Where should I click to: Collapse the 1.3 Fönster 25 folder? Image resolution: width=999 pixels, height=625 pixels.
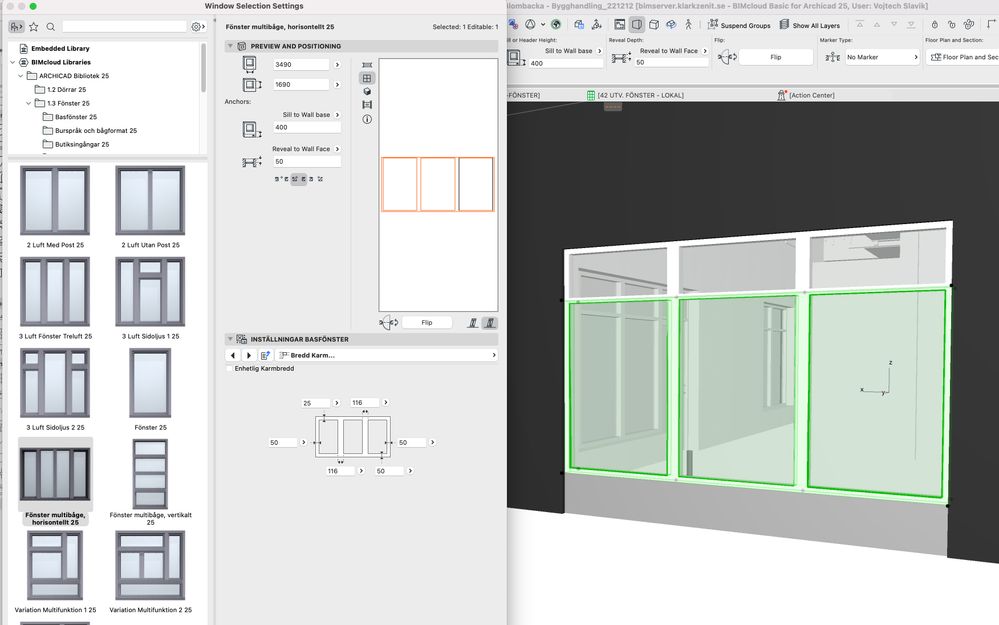(29, 103)
